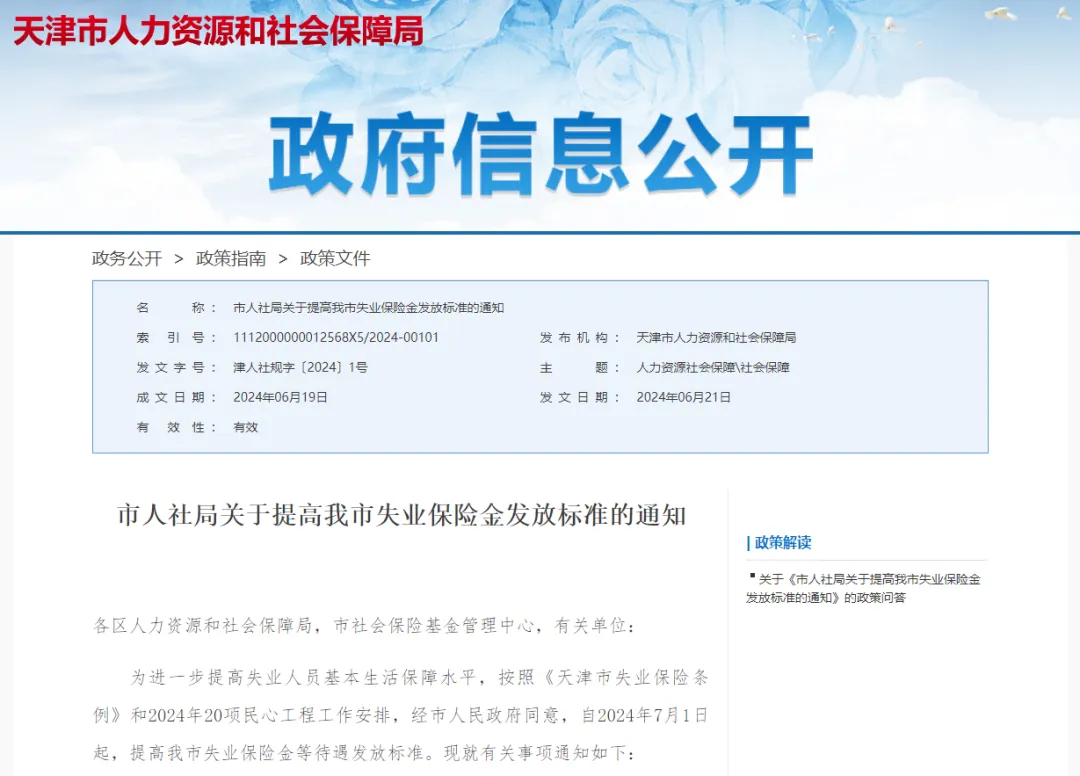Viewport: 1080px width, 776px height.
Task: Click the 政府信息公开 banner graphic
Action: 540,150
